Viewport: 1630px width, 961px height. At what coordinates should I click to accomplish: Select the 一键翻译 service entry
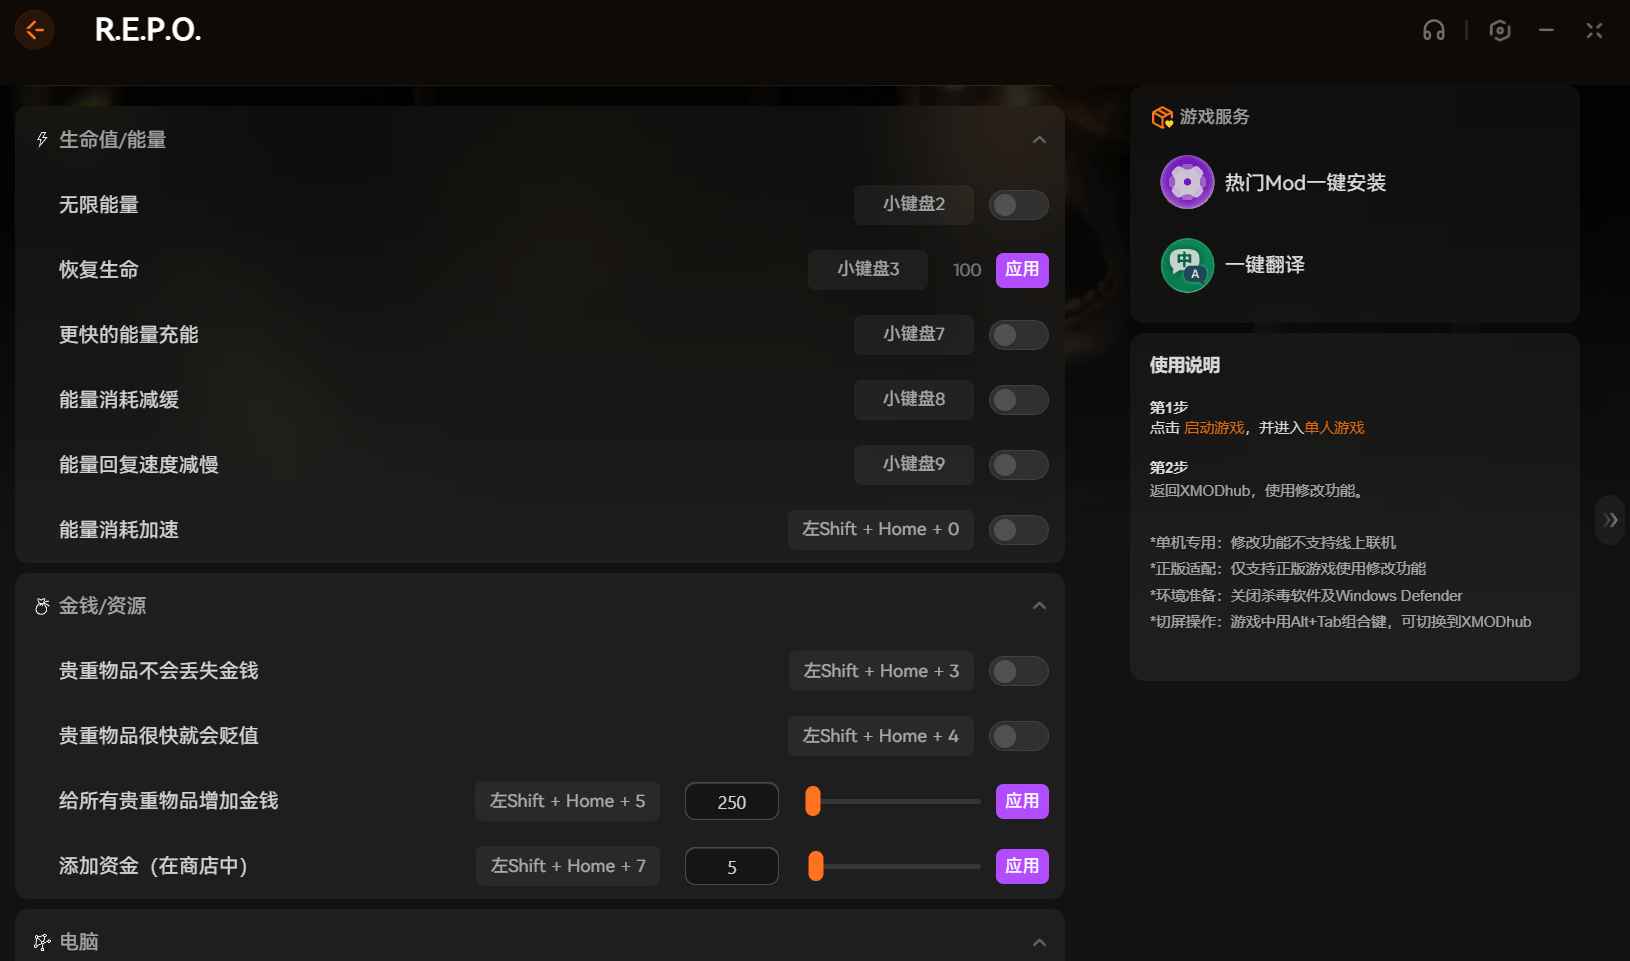point(1264,265)
